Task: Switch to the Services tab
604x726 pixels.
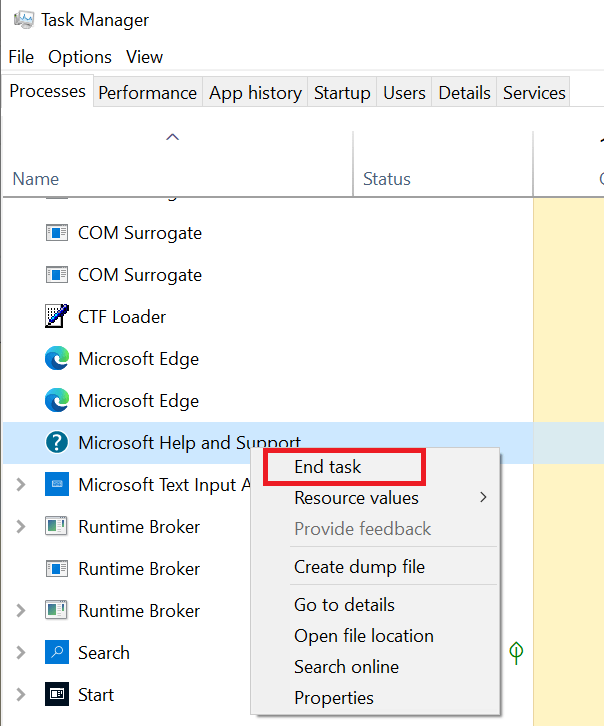Action: tap(534, 93)
